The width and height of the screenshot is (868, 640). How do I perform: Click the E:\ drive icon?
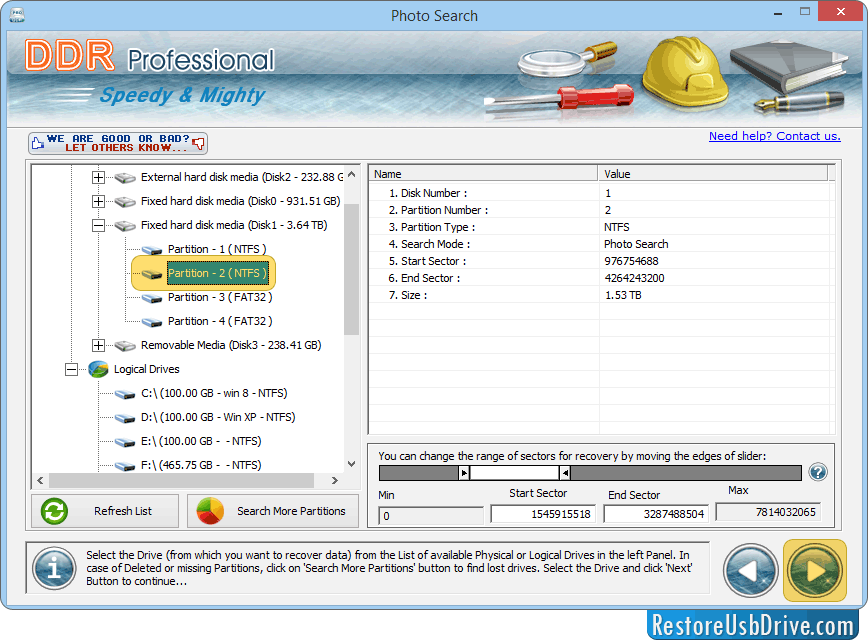pyautogui.click(x=125, y=442)
